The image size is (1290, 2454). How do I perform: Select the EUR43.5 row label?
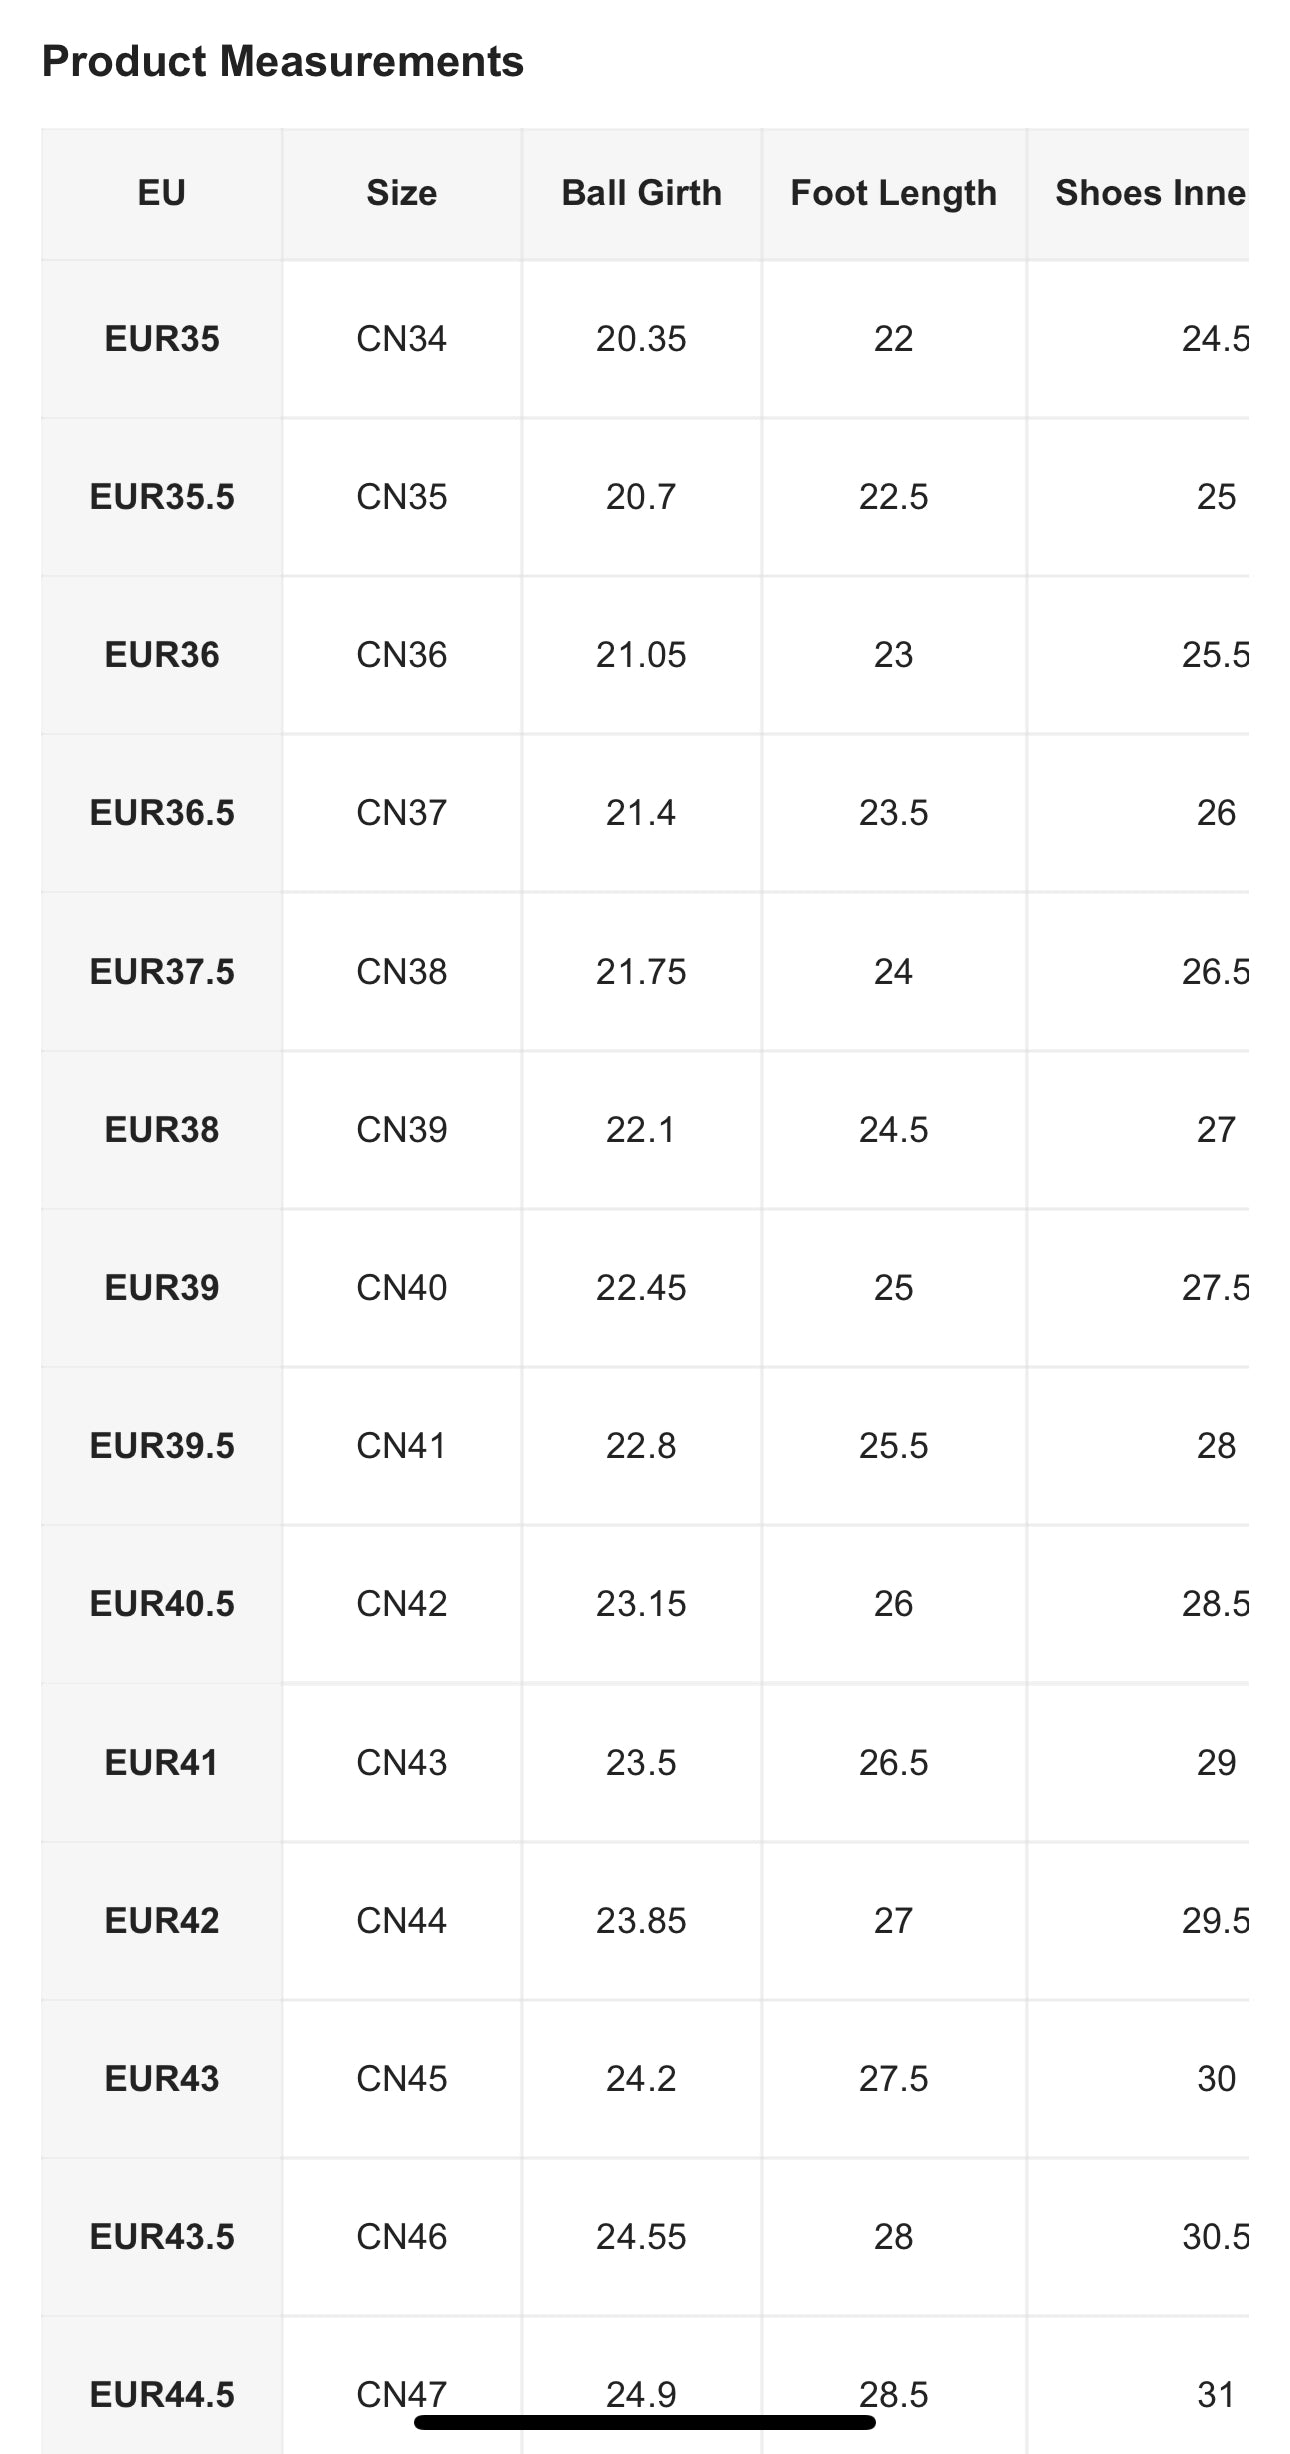click(162, 2237)
